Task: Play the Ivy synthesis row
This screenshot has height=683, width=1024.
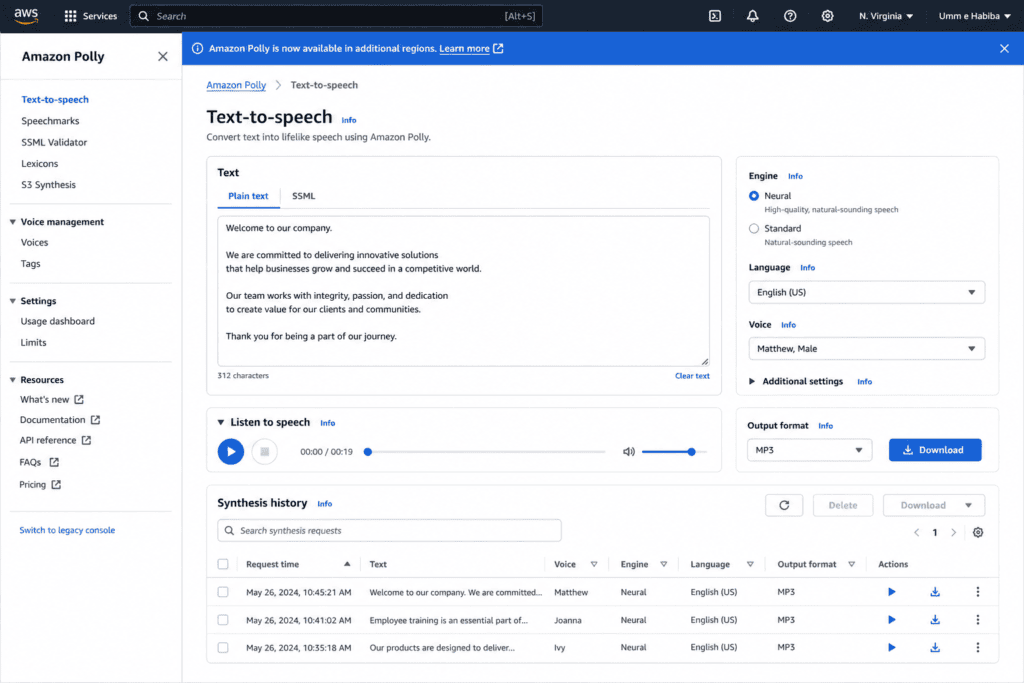Action: click(x=891, y=647)
